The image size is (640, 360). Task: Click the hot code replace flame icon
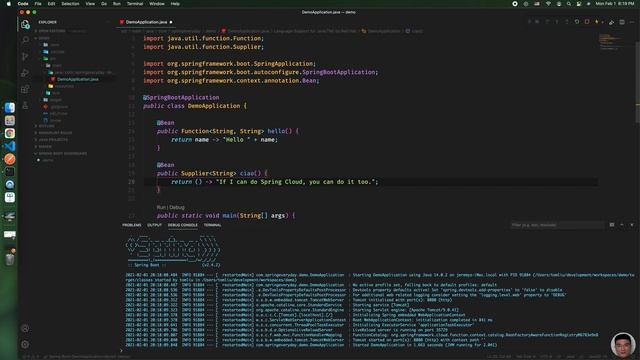click(x=597, y=22)
